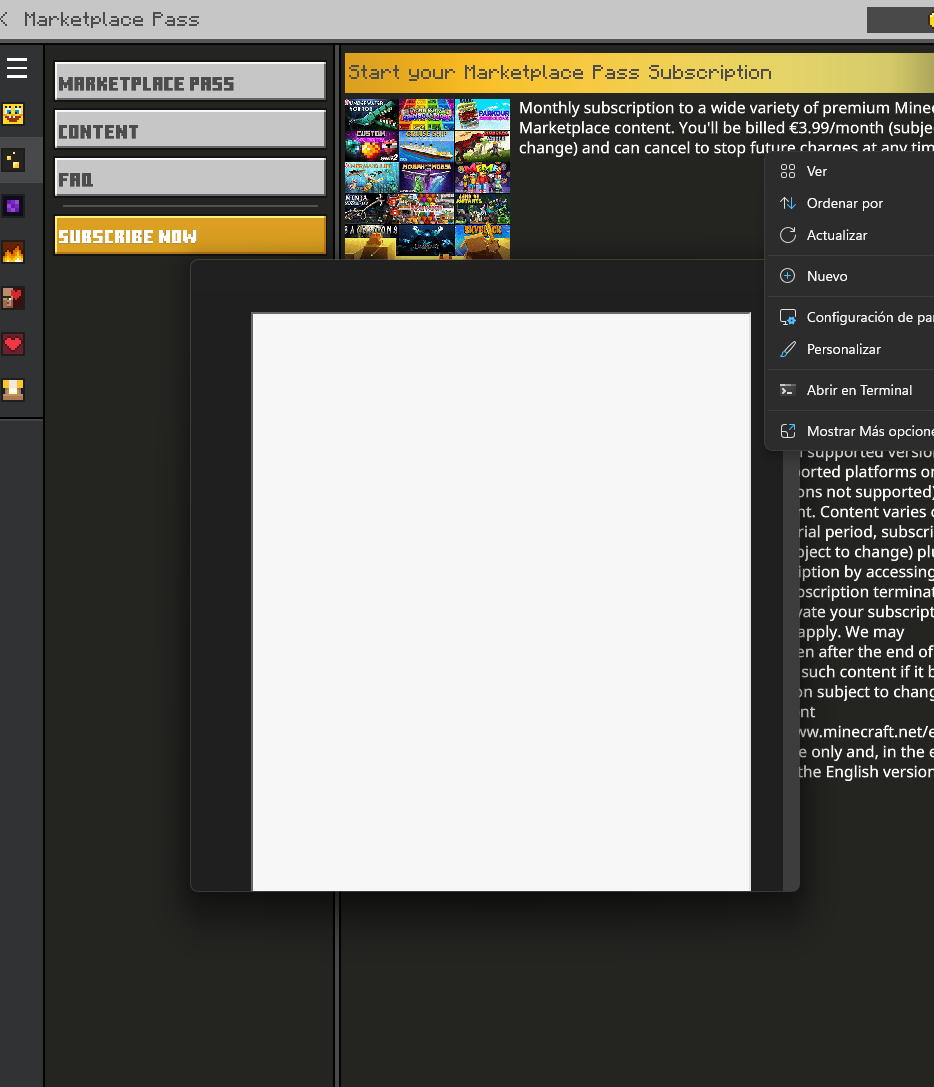Click the Custom hearts thumbnail in the collage

[371, 146]
